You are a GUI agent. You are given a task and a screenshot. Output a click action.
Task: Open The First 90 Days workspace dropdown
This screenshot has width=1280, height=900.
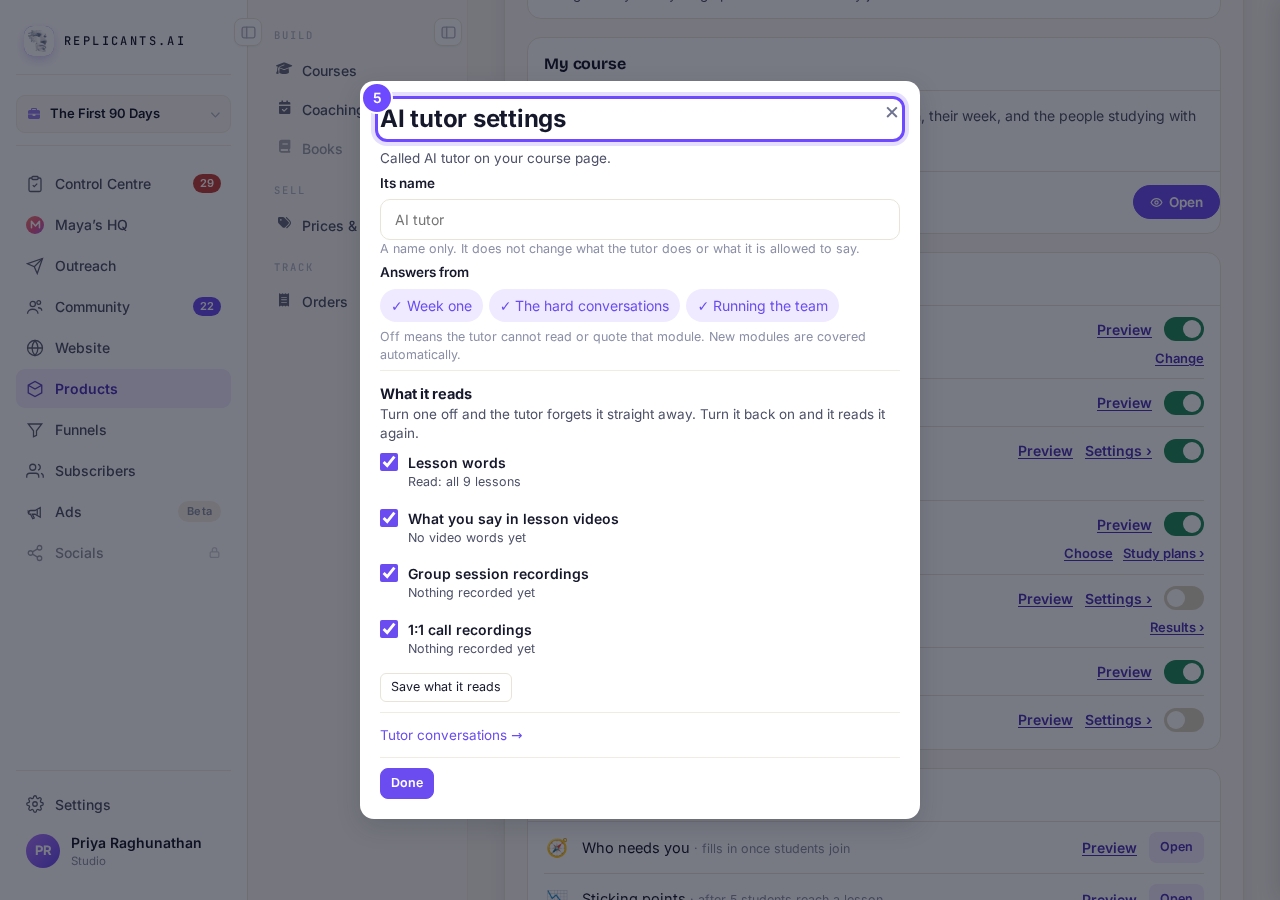[123, 114]
